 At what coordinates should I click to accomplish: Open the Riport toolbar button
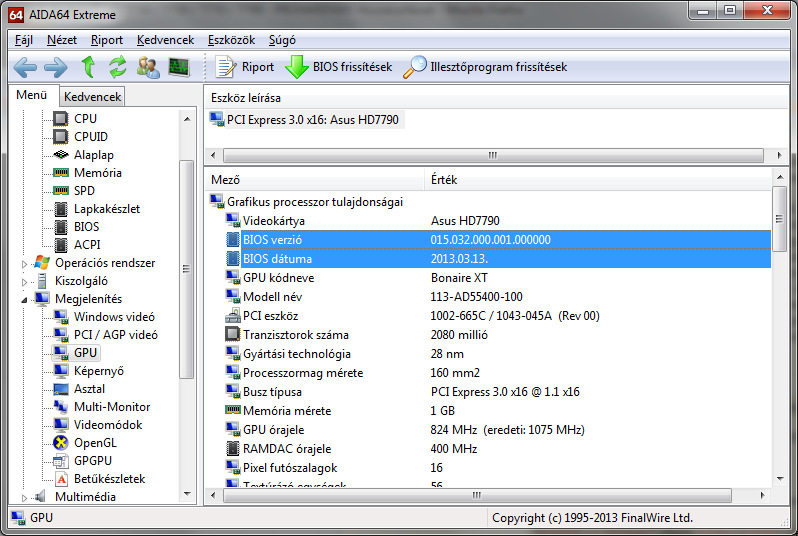click(x=245, y=67)
